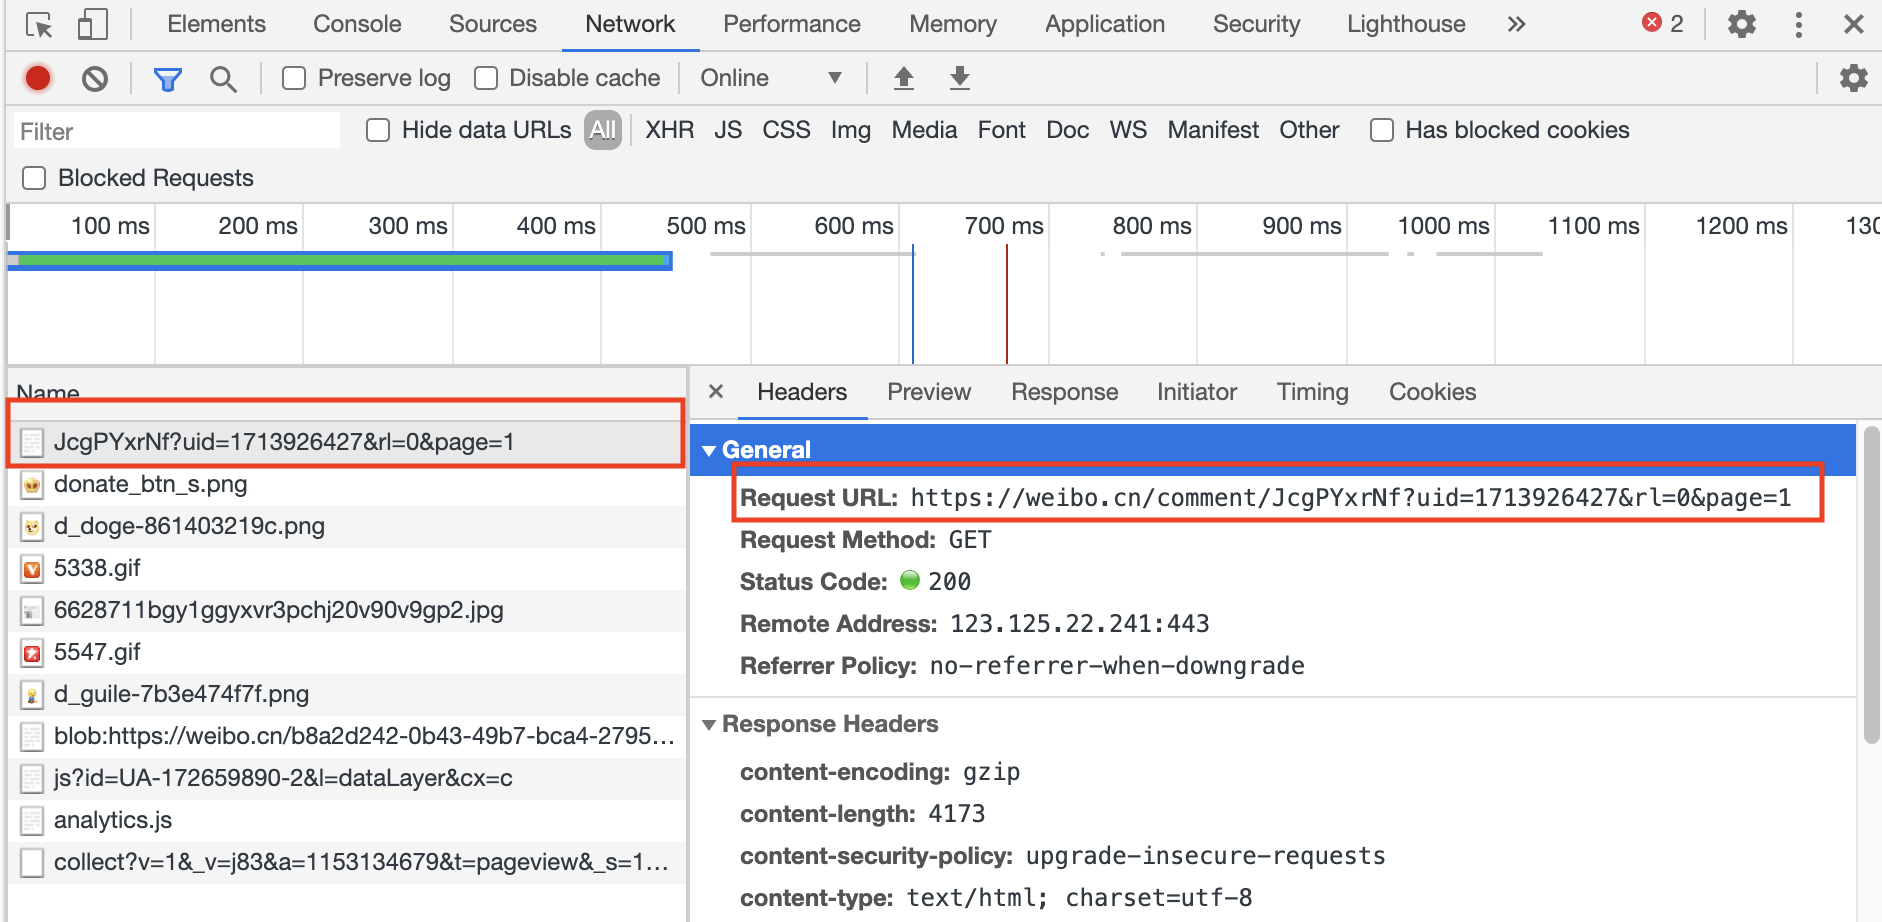Collapse the Response Headers section
The image size is (1882, 922).
[x=709, y=724]
